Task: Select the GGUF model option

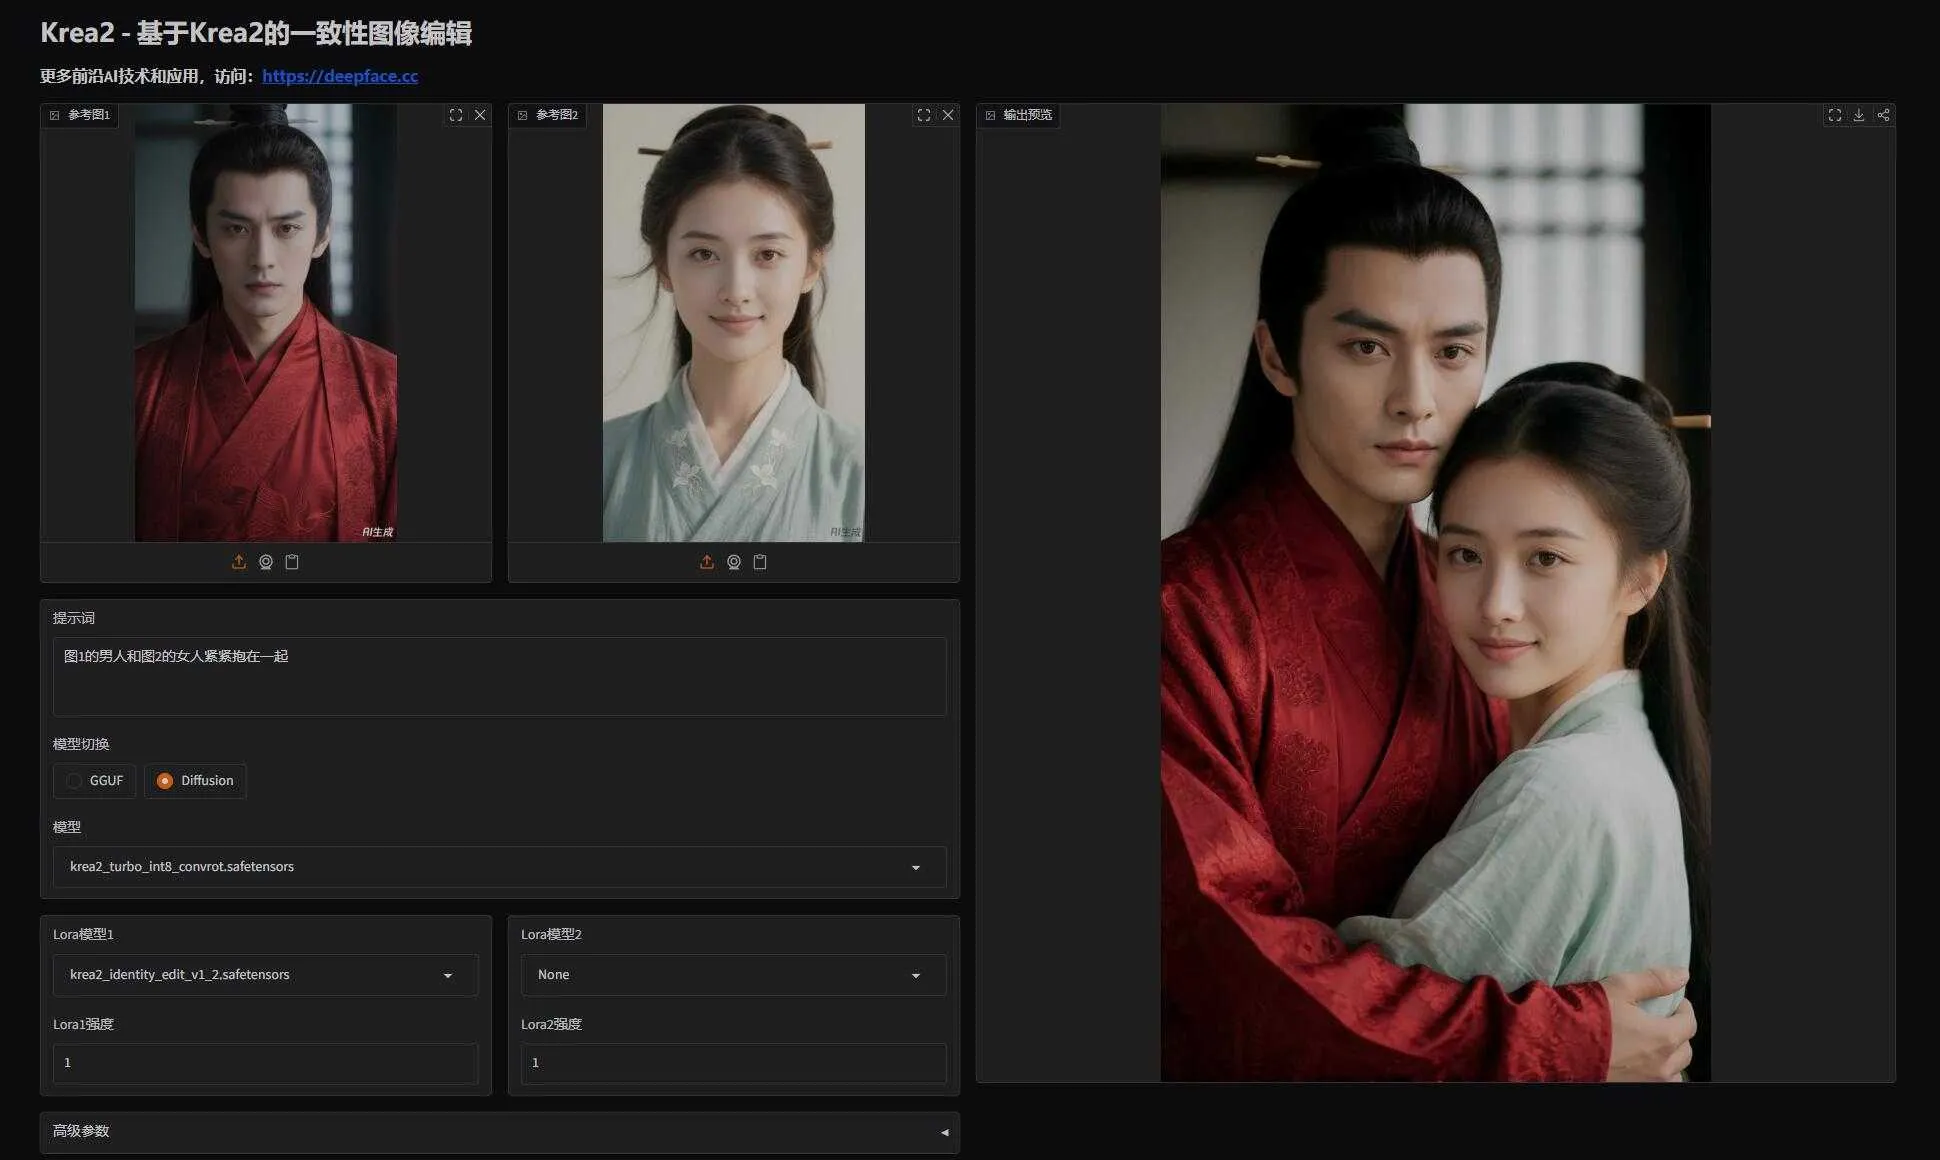Action: click(94, 781)
